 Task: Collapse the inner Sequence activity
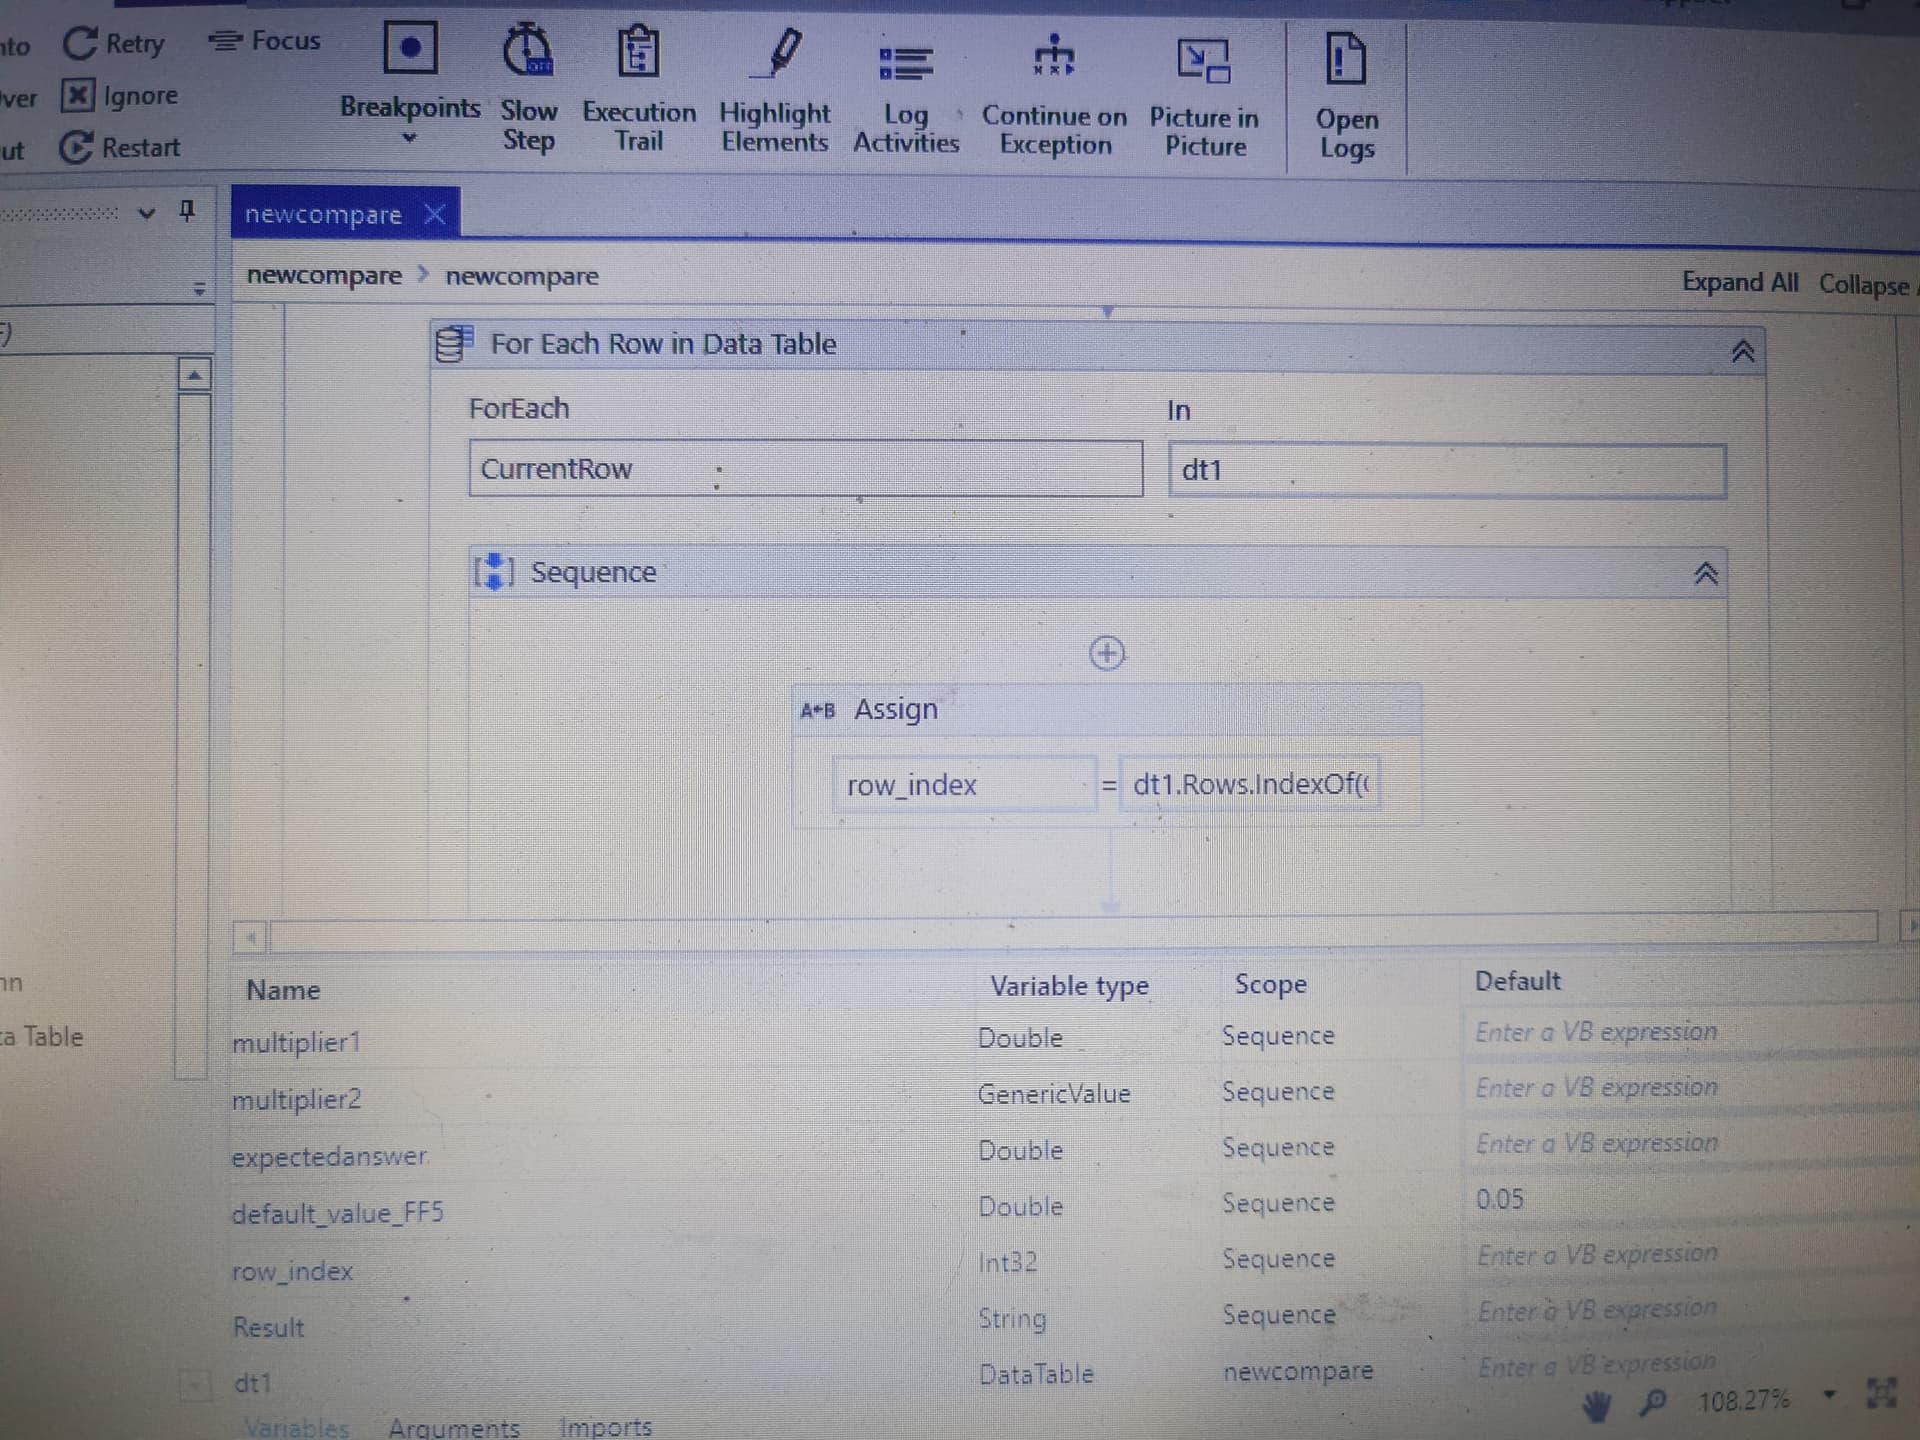point(1705,574)
